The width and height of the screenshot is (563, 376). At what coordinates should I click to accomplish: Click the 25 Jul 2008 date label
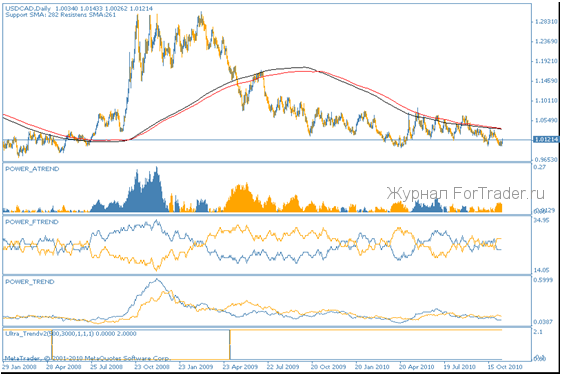106,367
